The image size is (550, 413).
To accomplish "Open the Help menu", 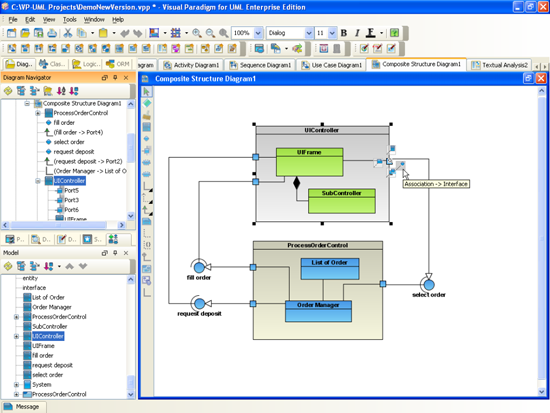I will point(118,20).
